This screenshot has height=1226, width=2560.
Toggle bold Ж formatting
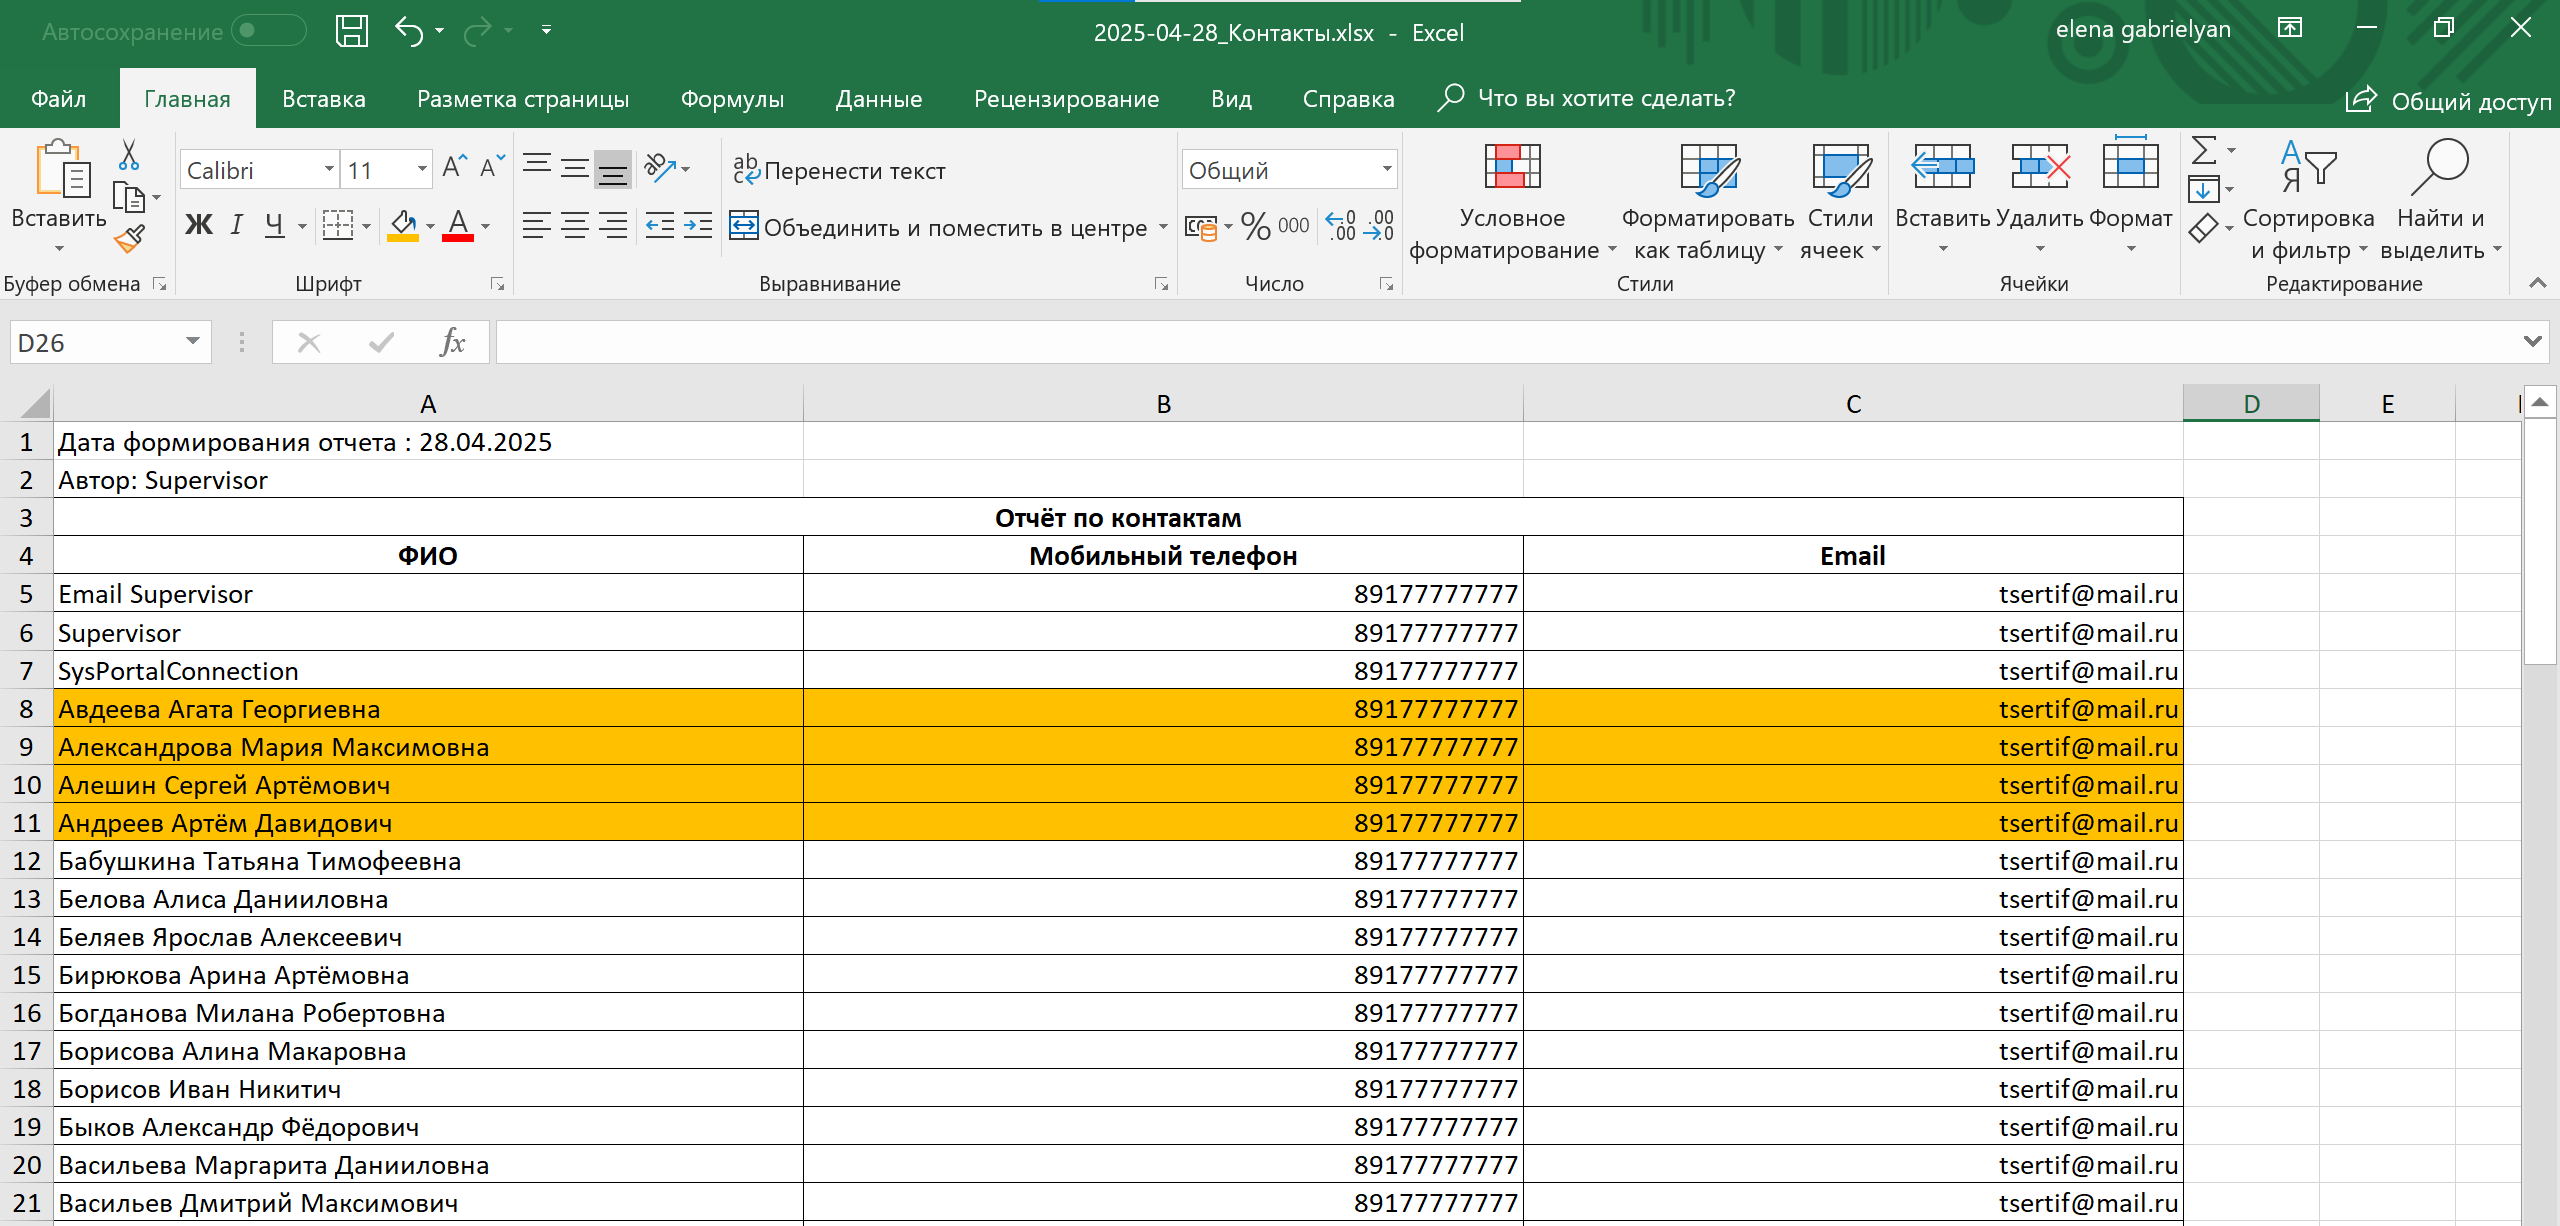(198, 225)
